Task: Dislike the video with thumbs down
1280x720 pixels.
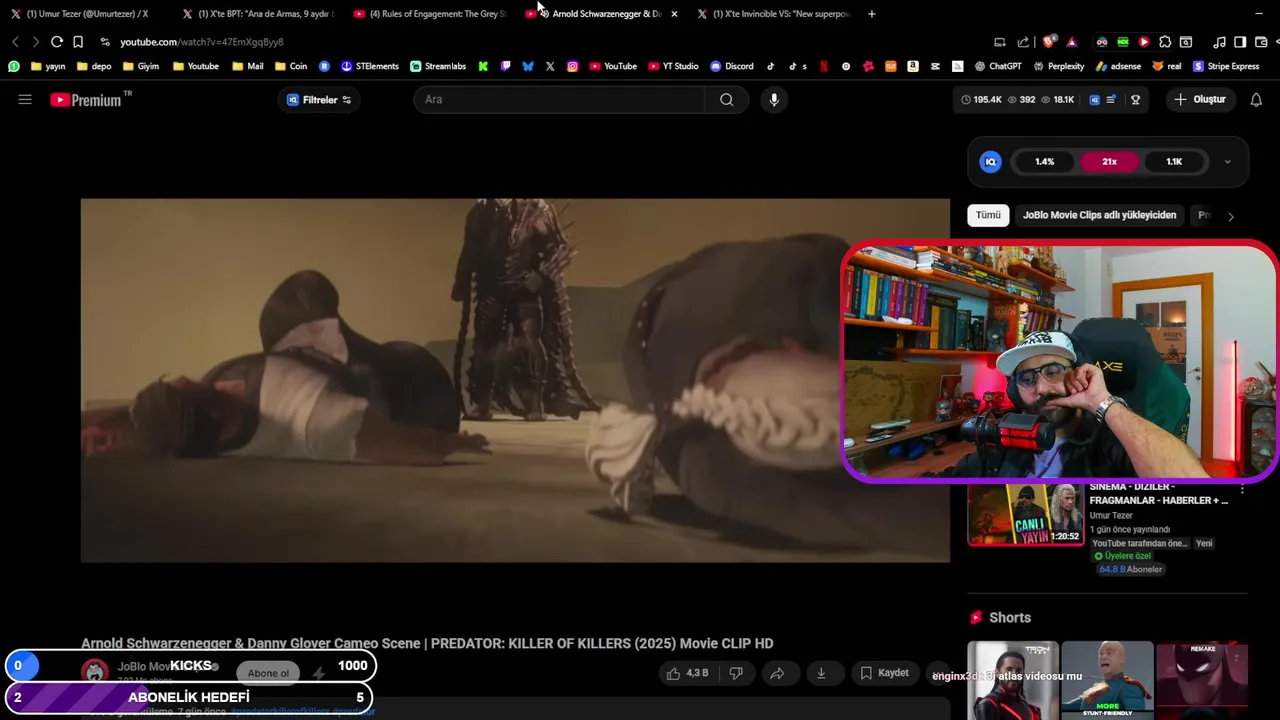Action: [x=736, y=673]
